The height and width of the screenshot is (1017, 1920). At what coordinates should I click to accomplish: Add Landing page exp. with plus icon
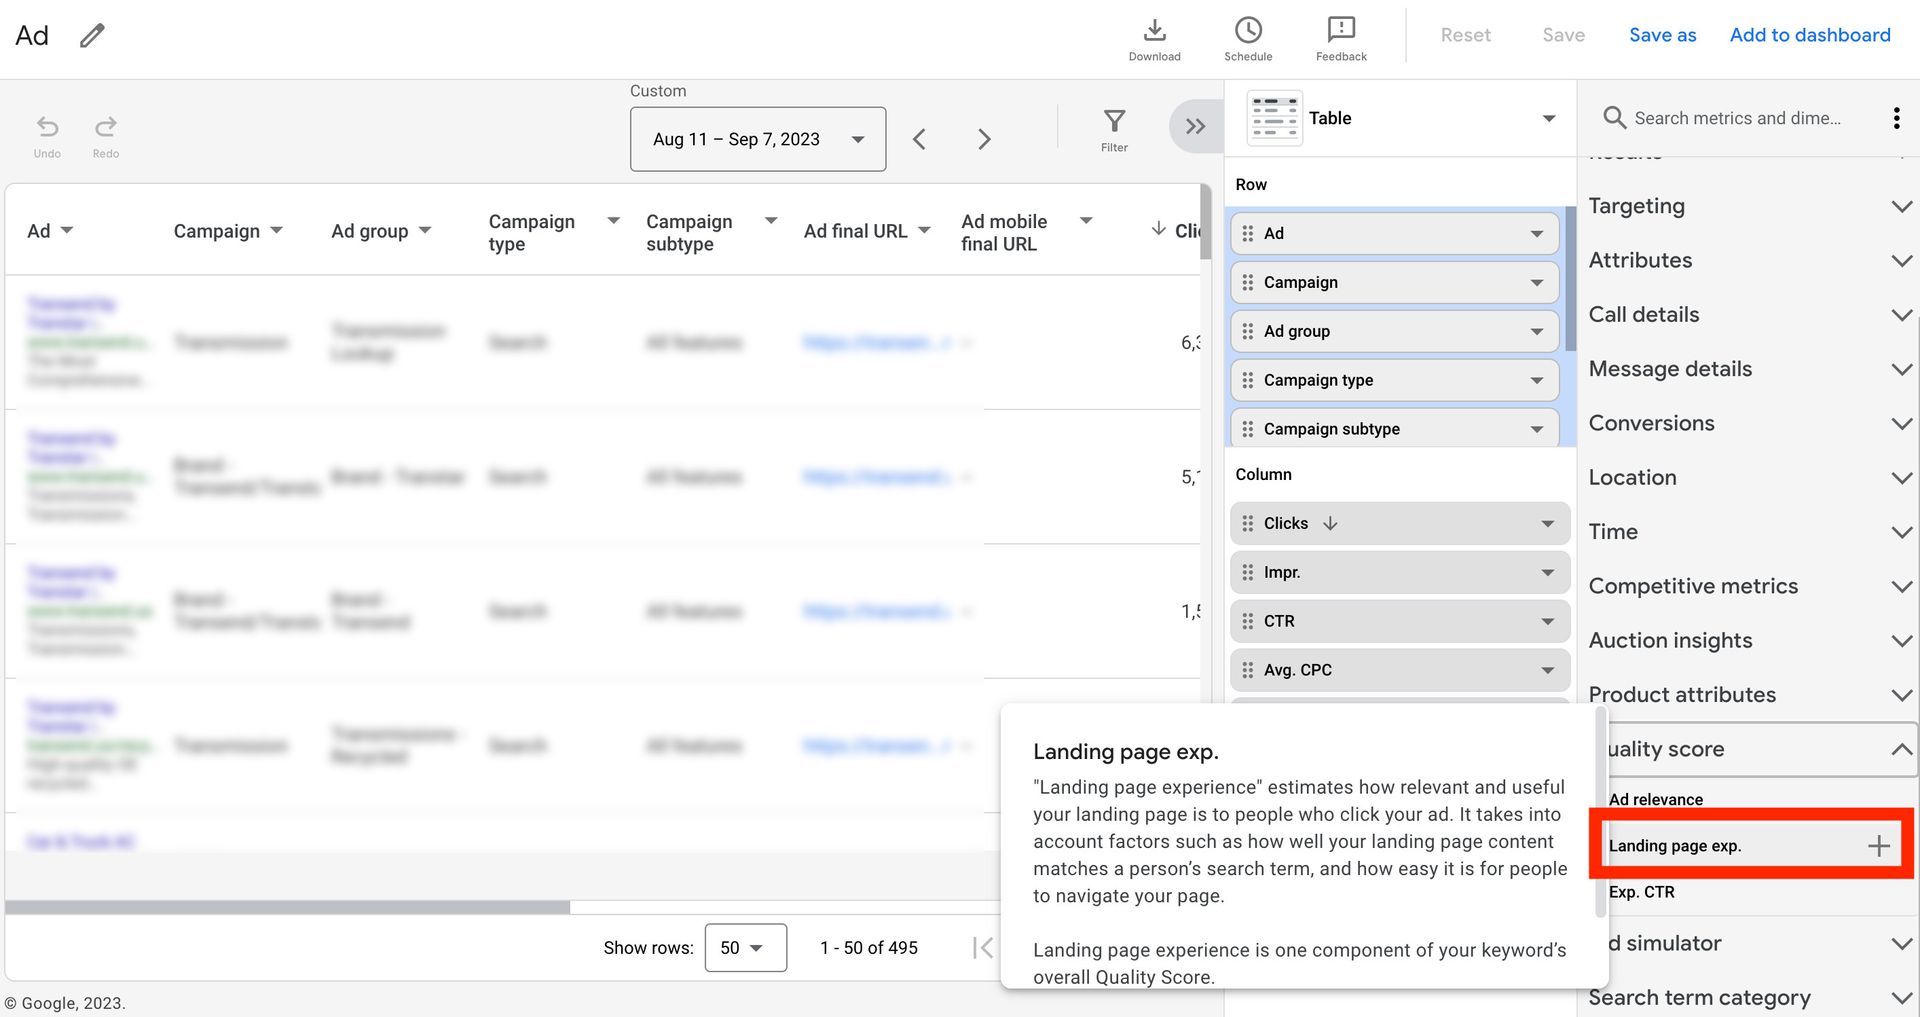click(1879, 846)
